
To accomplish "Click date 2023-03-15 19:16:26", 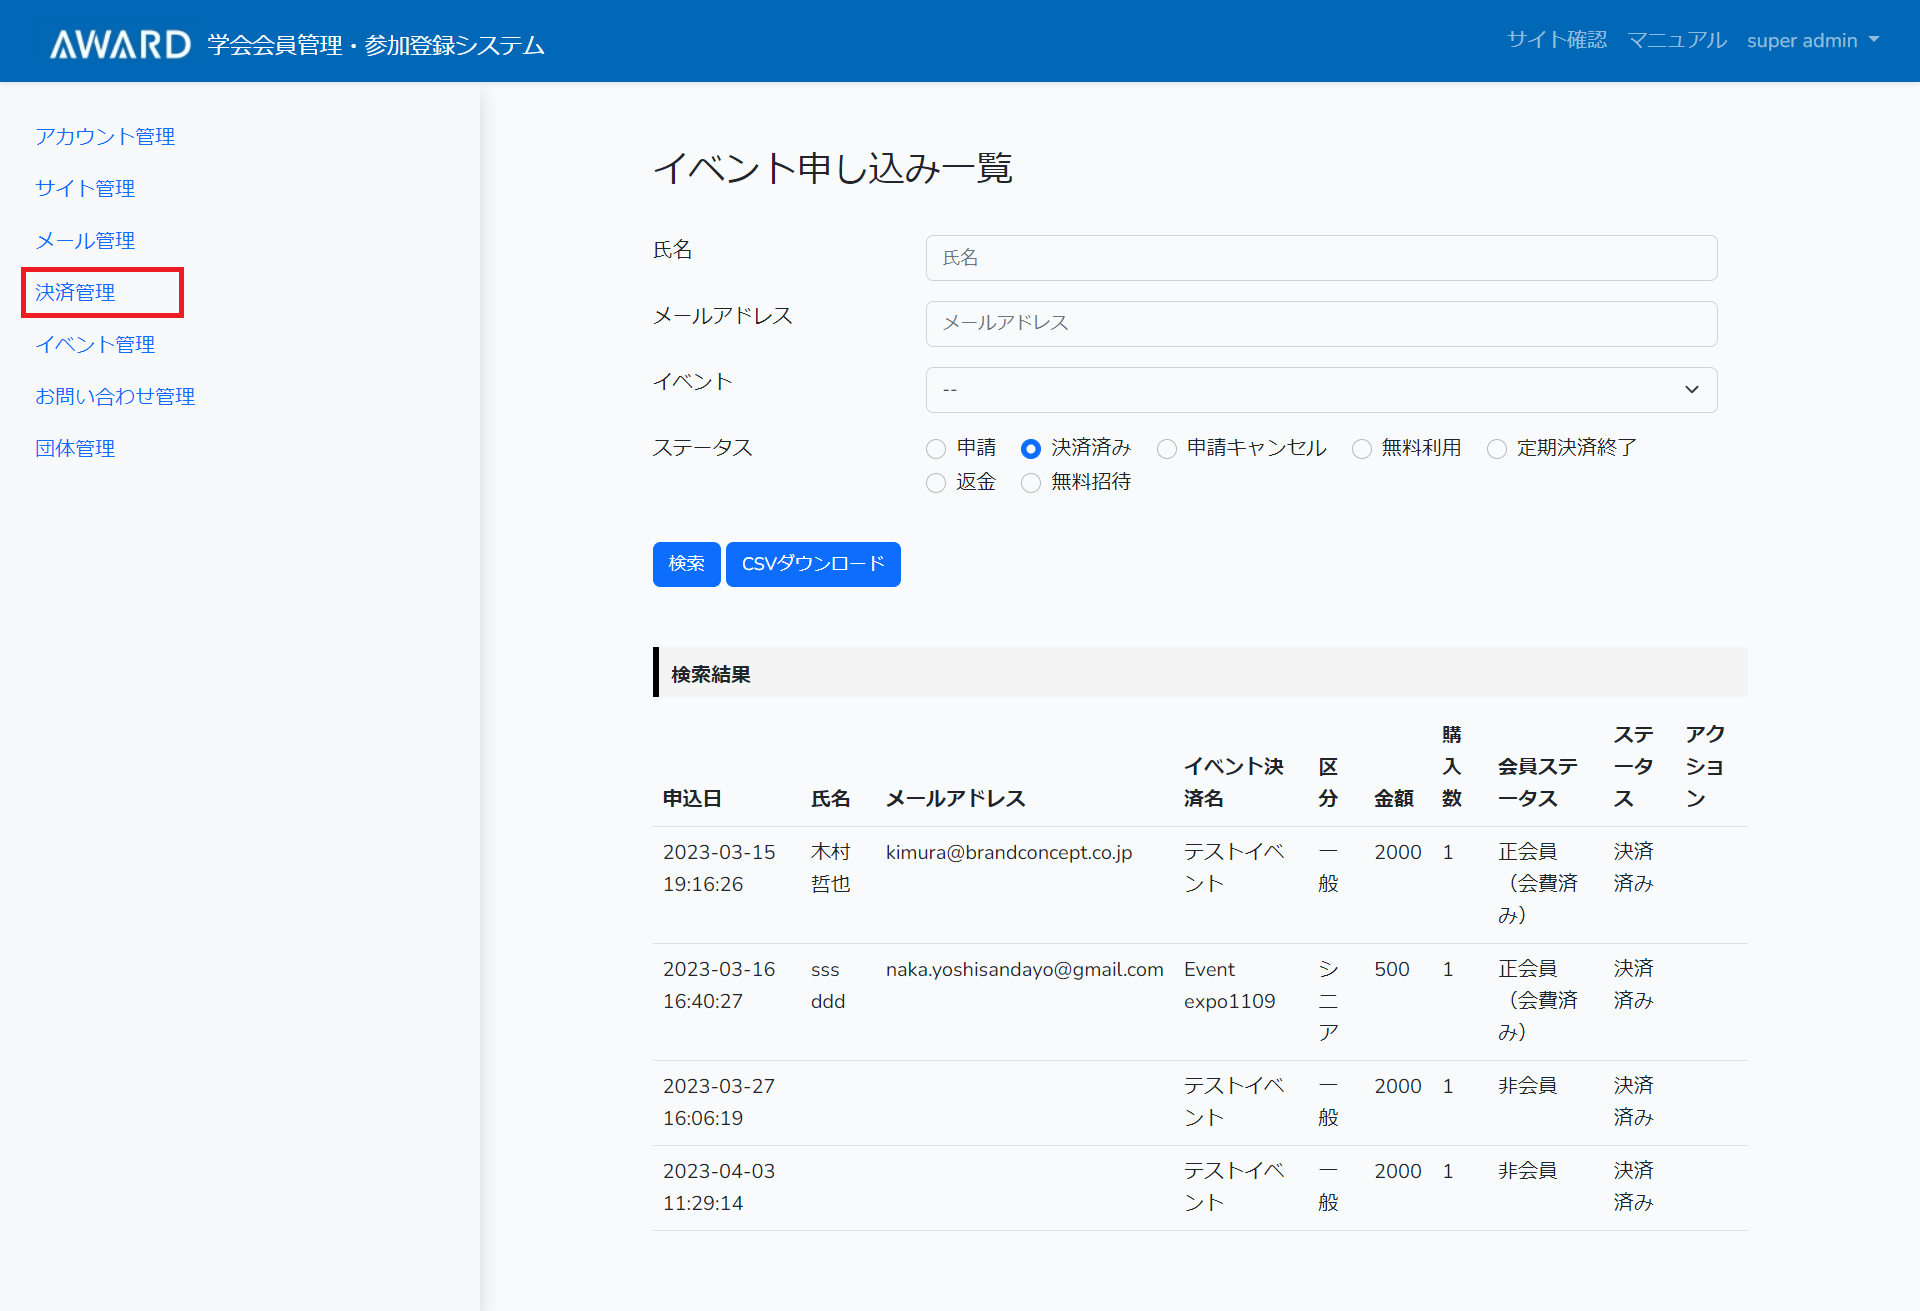I will [x=719, y=868].
